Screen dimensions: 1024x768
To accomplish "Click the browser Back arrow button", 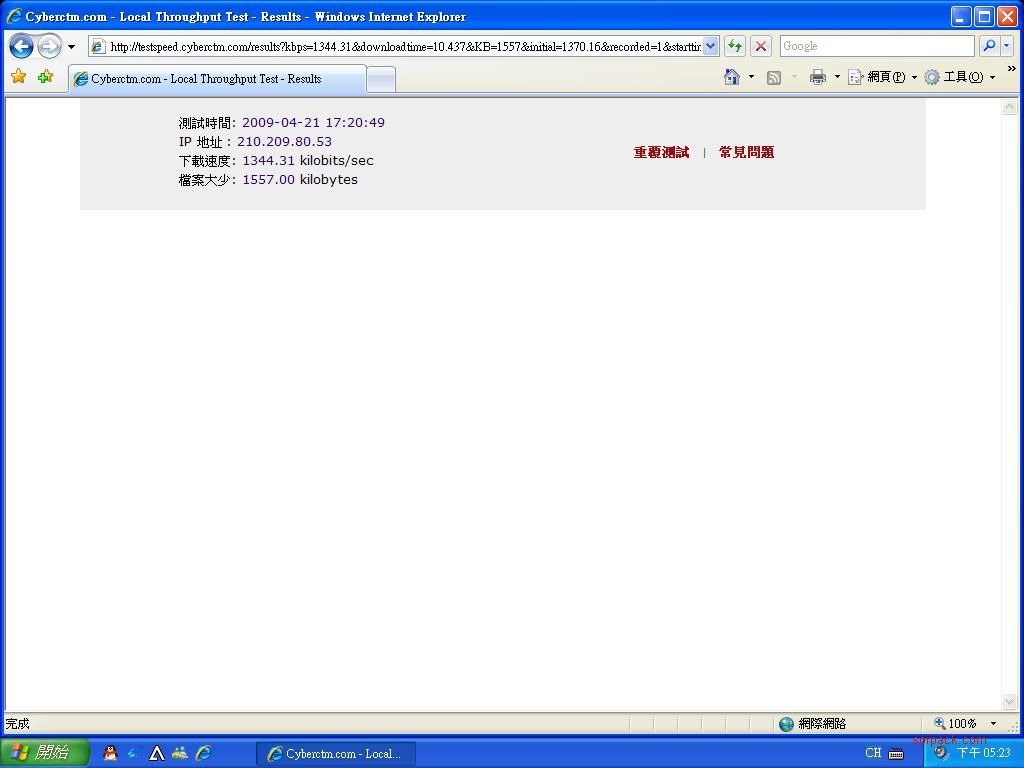I will tap(21, 46).
